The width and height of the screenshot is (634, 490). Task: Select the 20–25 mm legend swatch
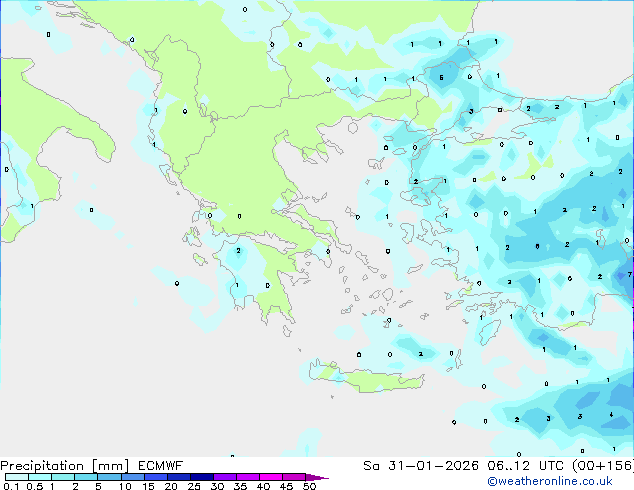pos(178,477)
